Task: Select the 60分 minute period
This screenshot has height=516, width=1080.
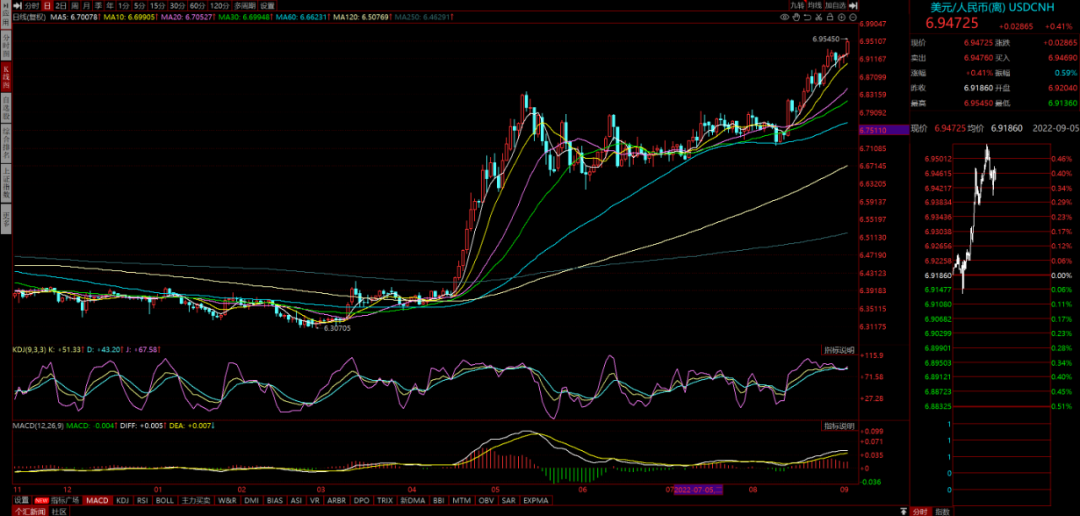Action: (x=198, y=6)
